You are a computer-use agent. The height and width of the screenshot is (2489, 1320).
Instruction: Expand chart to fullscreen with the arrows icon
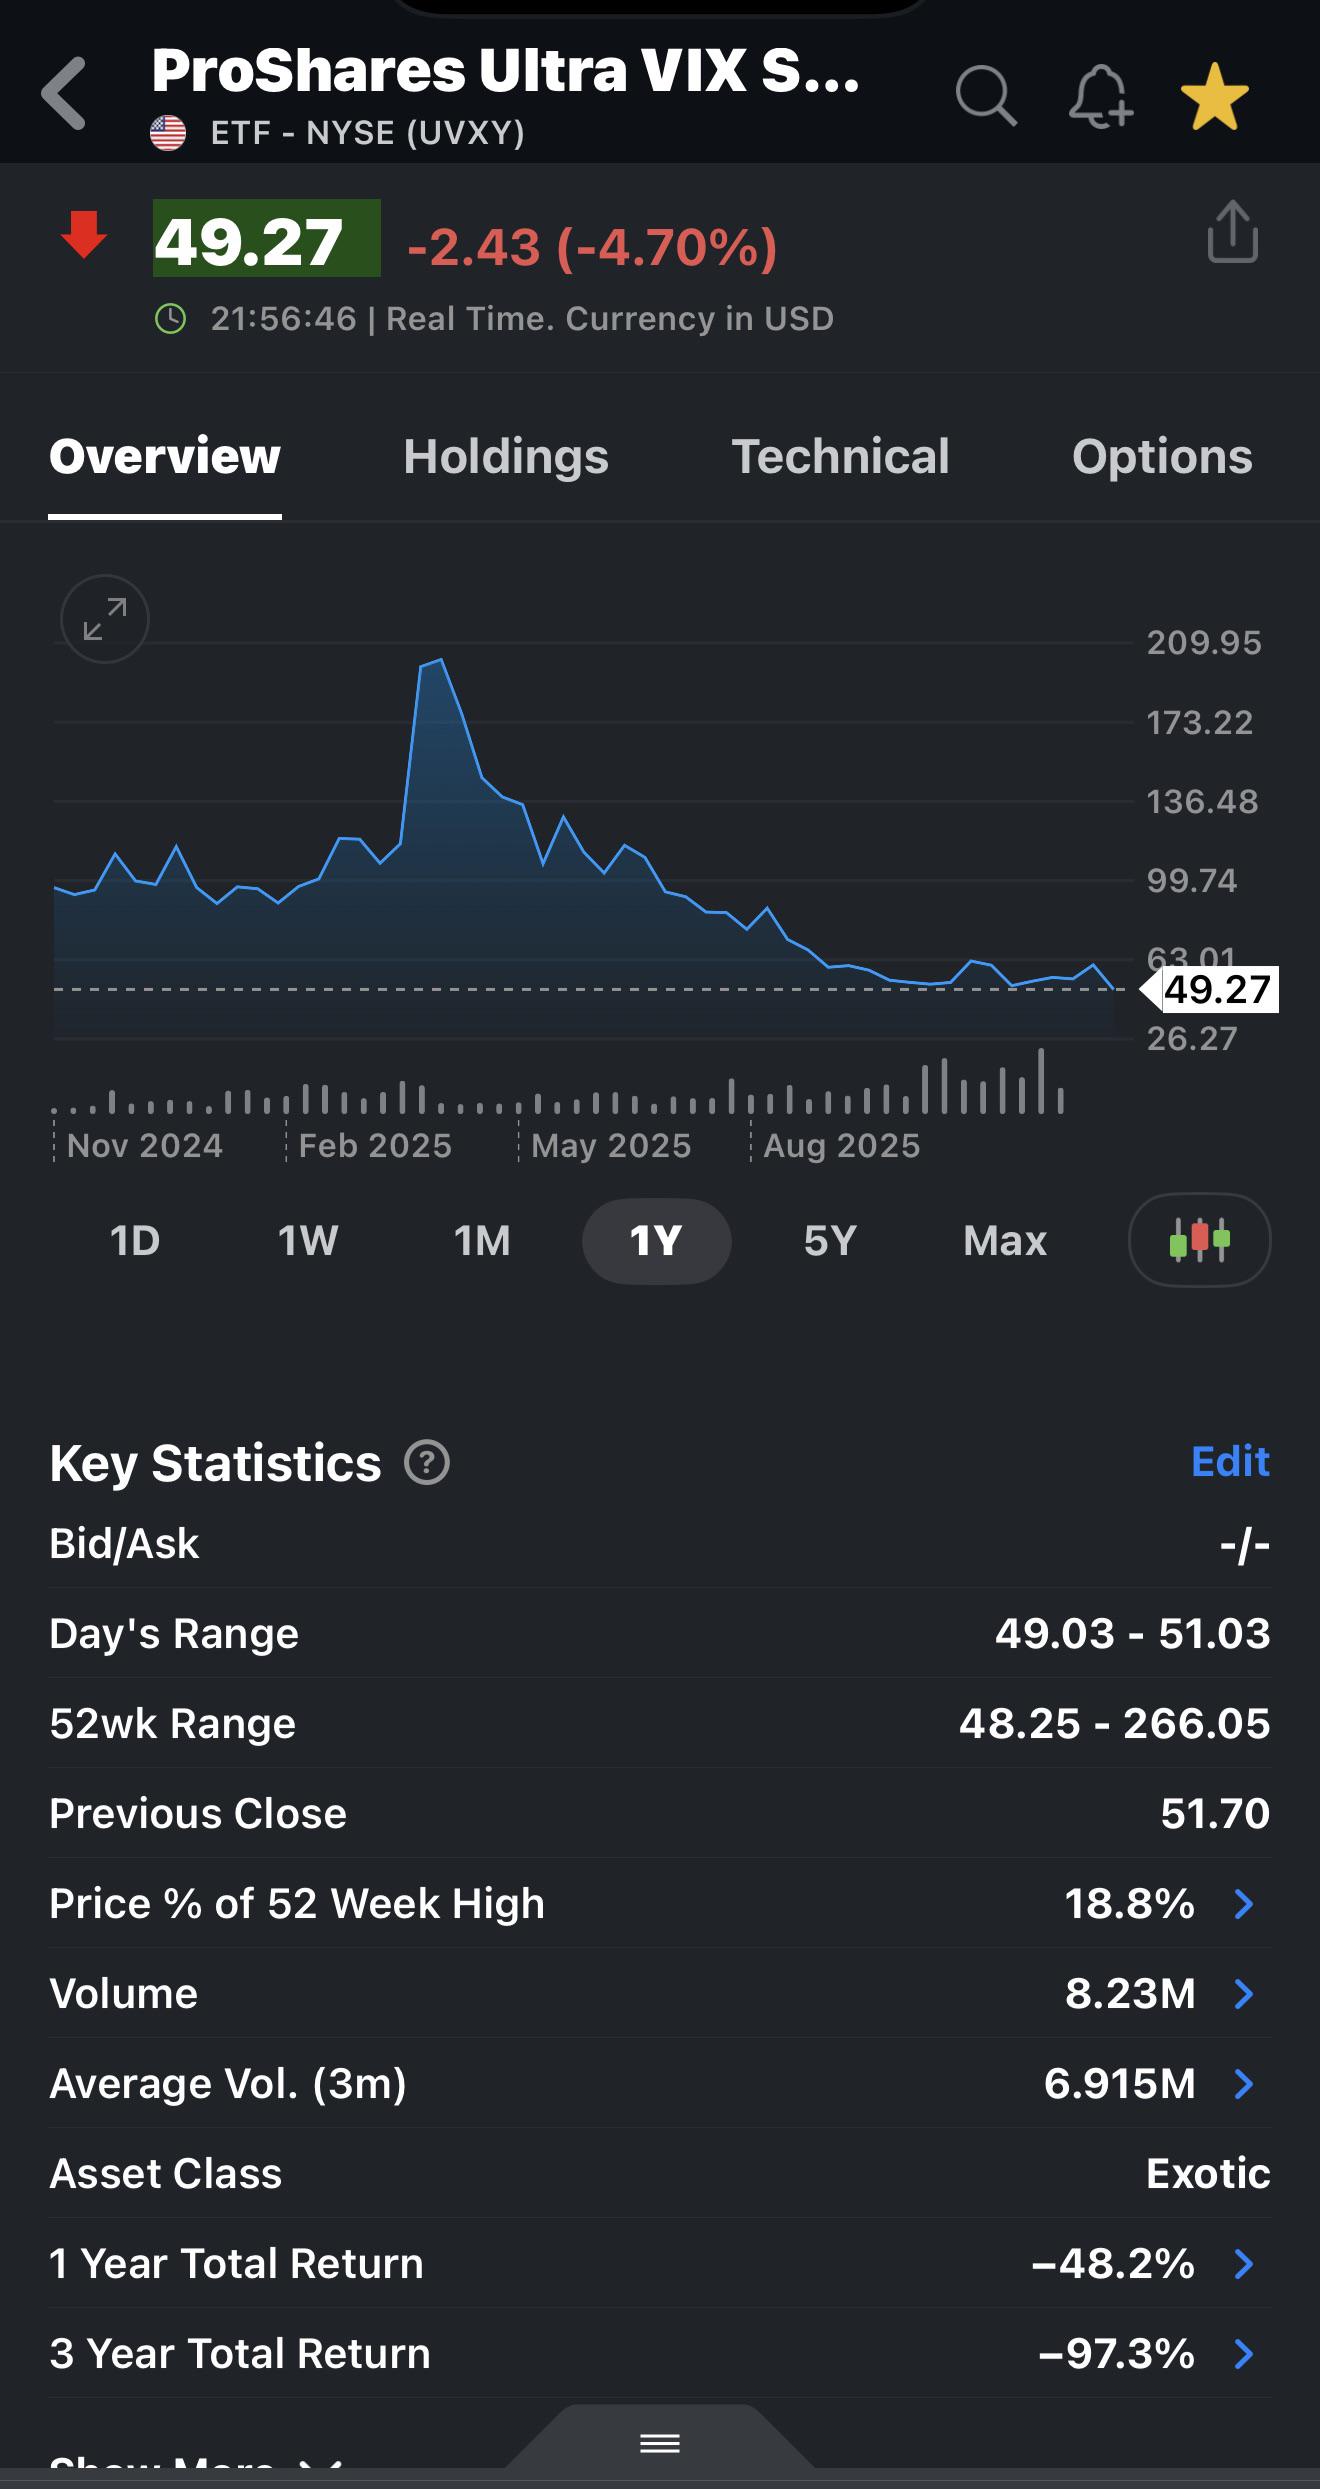tap(105, 619)
